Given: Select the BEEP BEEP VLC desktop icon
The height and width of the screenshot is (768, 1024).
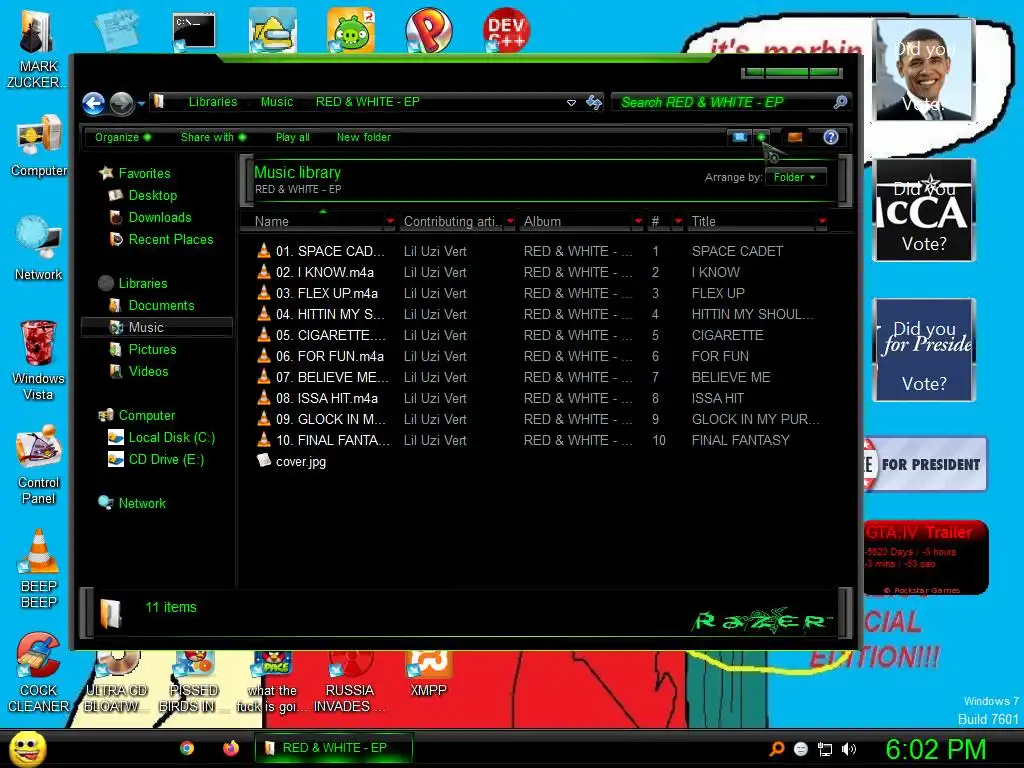Looking at the screenshot, I should (x=39, y=568).
